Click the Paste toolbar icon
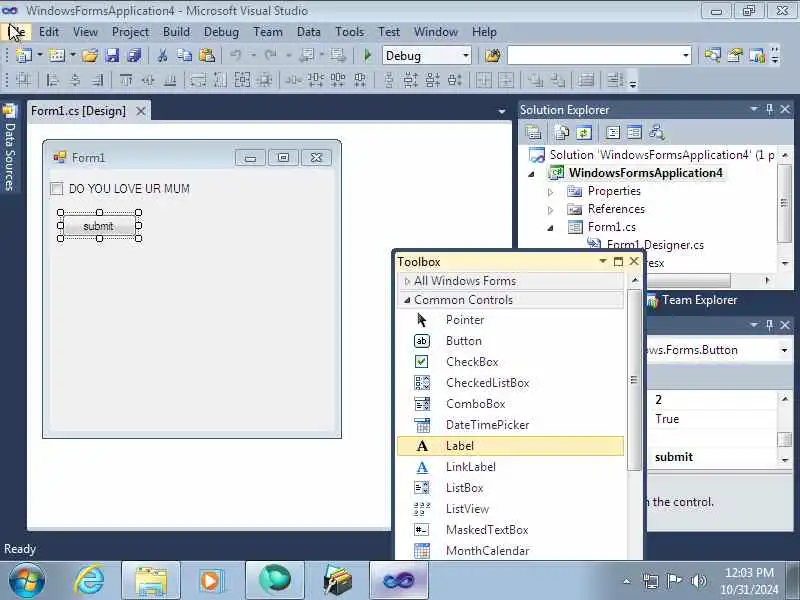The height and width of the screenshot is (600, 800). (207, 55)
